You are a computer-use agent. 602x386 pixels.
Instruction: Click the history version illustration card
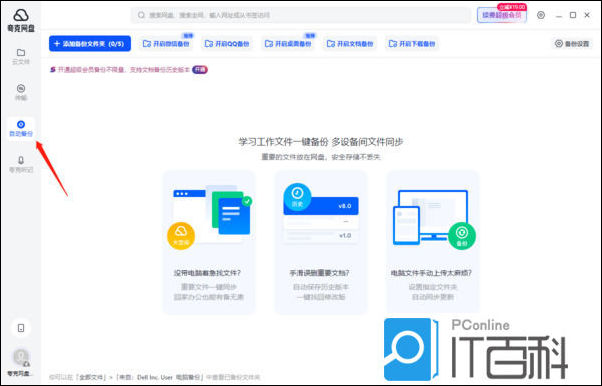[x=321, y=242]
